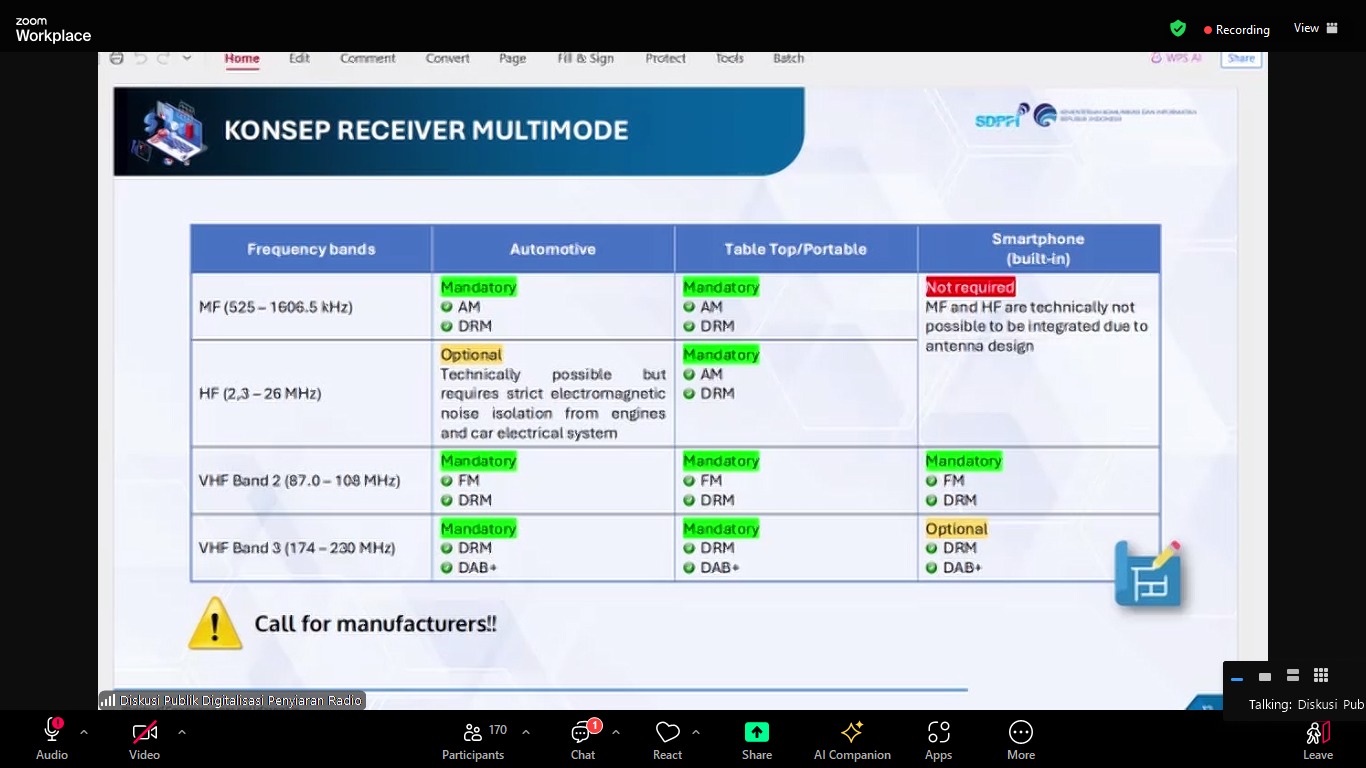Expand the audio settings arrow

(84, 732)
